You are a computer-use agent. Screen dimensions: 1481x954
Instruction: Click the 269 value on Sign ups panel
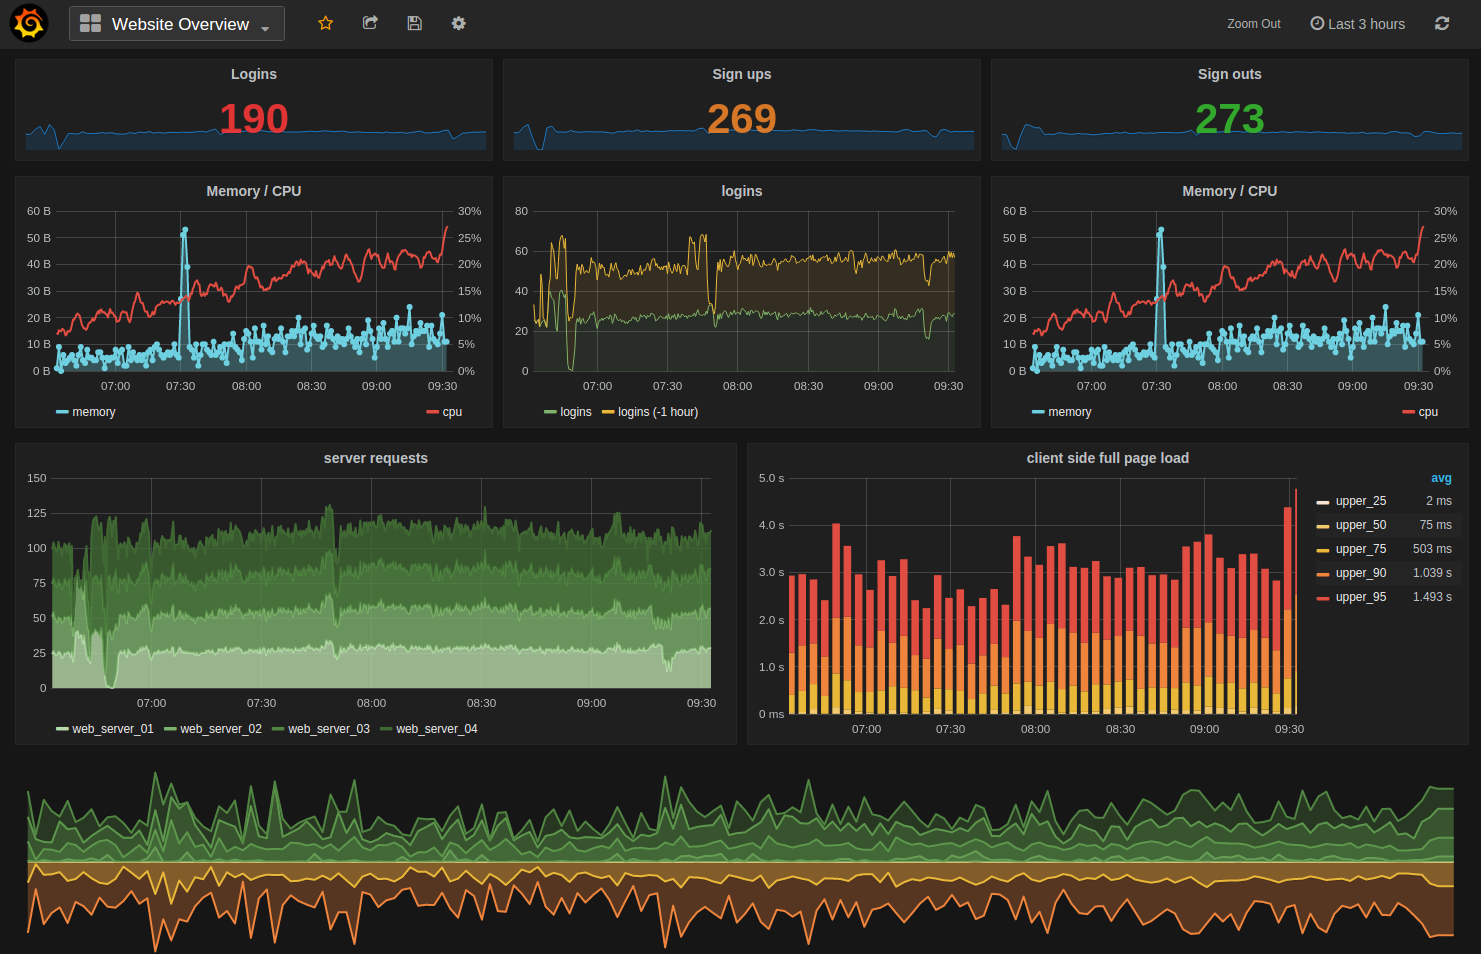click(741, 117)
